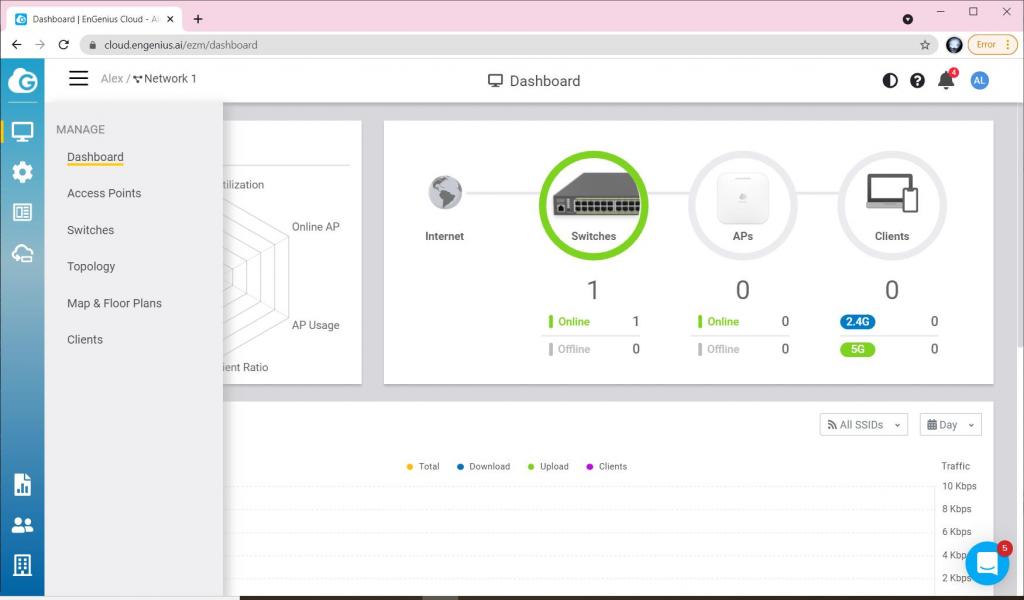Open the organization building icon in sidebar
This screenshot has width=1024, height=600.
[x=22, y=565]
